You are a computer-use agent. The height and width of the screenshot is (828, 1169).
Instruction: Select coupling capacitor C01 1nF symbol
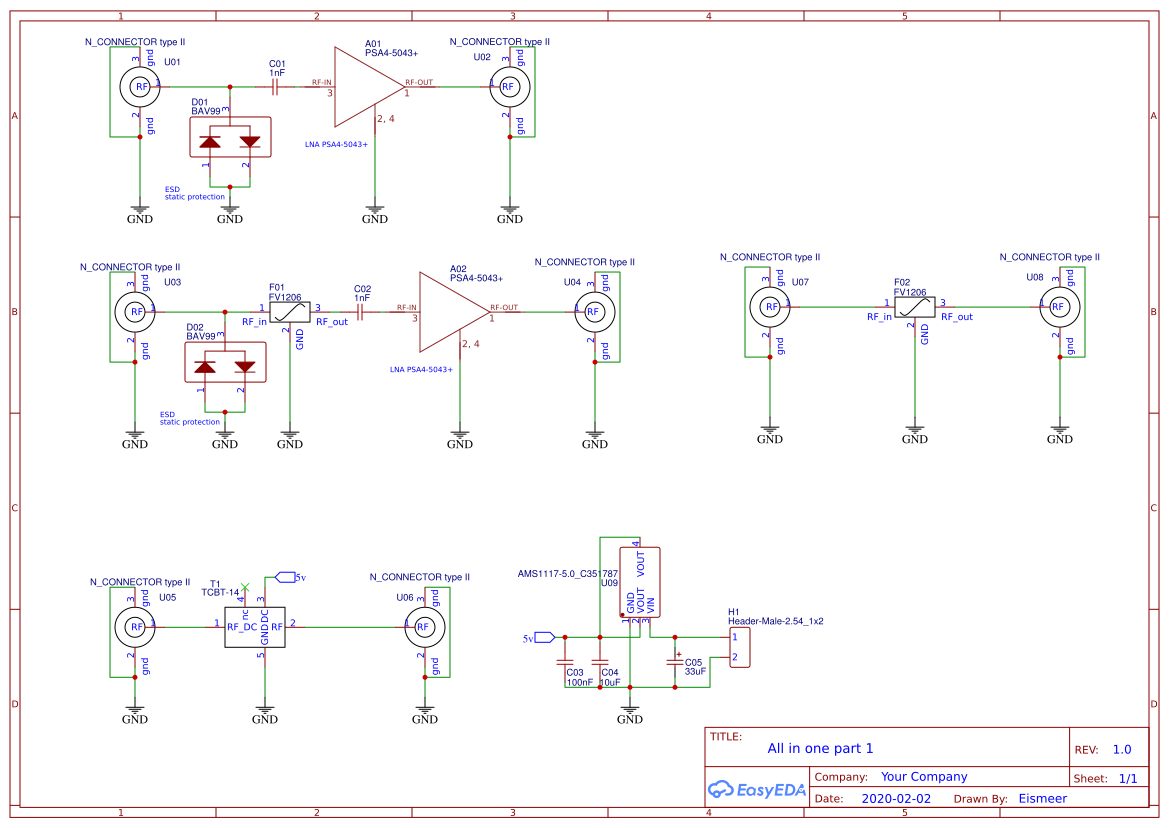coord(274,86)
